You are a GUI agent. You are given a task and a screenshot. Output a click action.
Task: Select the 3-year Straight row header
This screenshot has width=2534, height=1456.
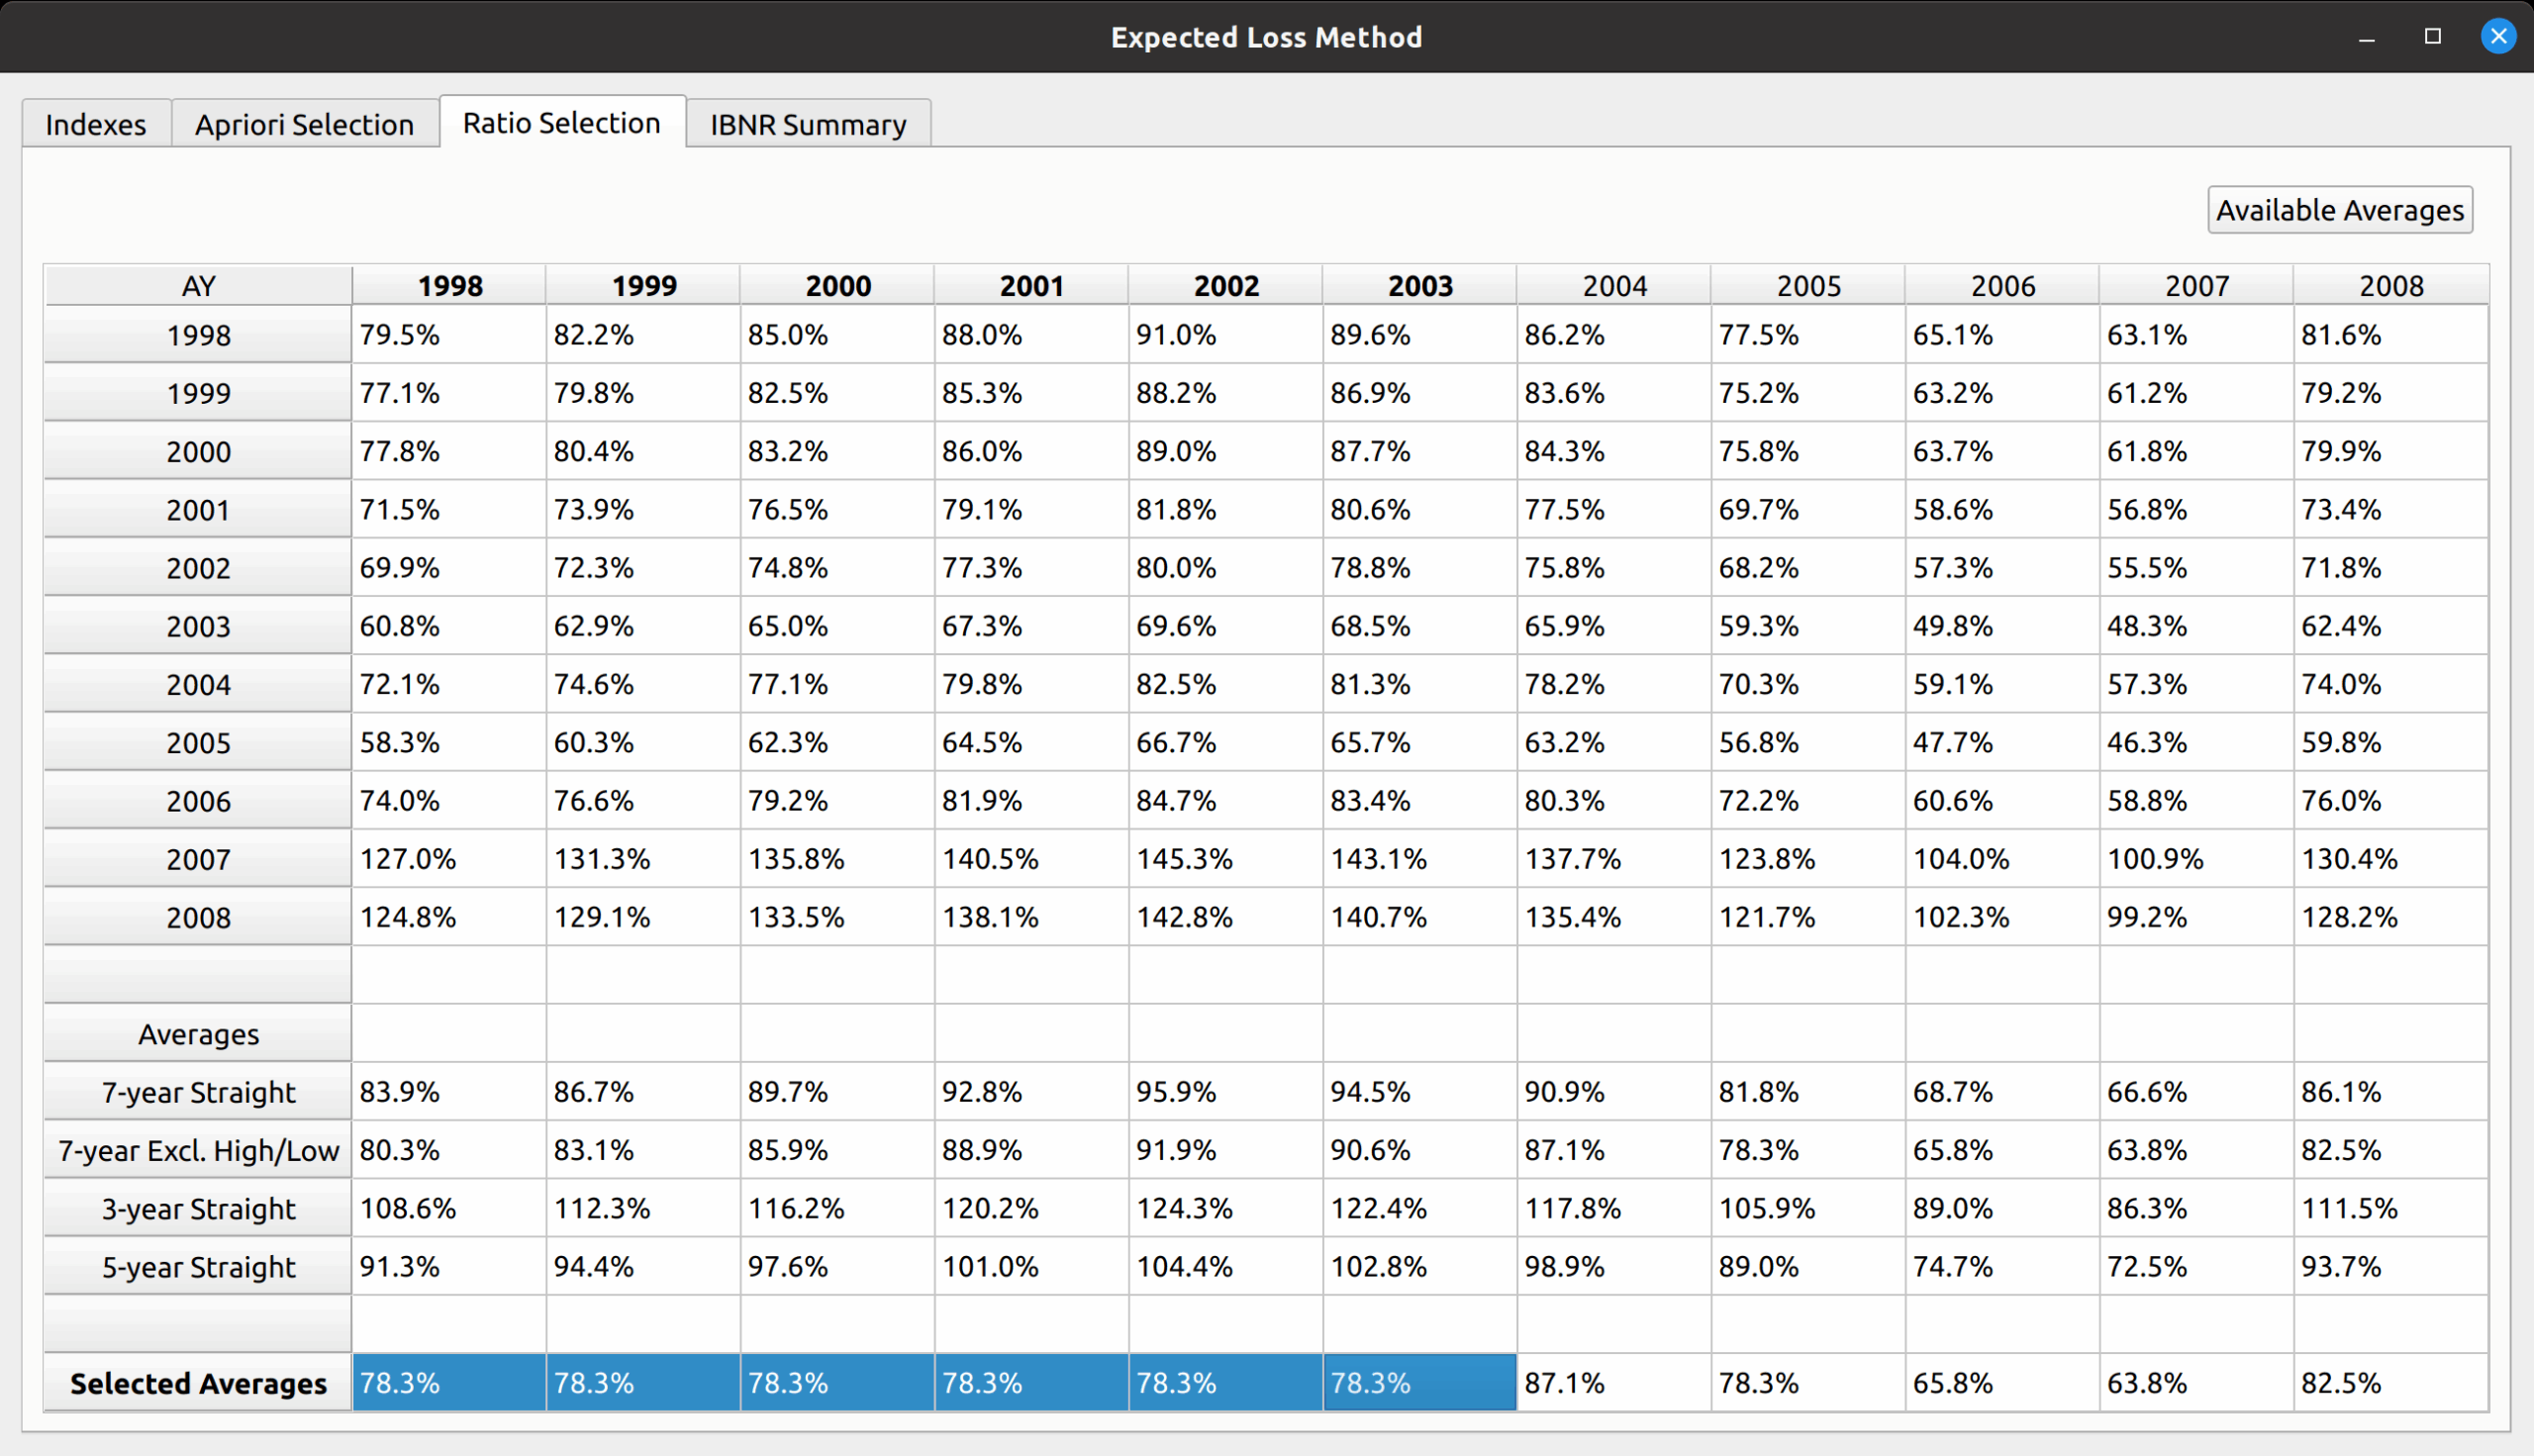click(x=198, y=1209)
